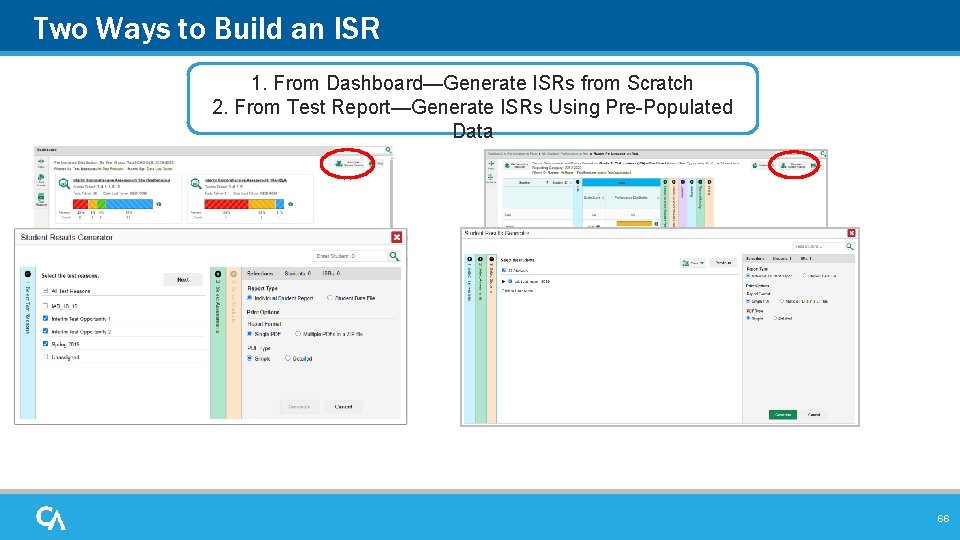Image resolution: width=960 pixels, height=540 pixels.
Task: Choose Multiple PDFs in a ZIP file option
Action: [x=298, y=334]
